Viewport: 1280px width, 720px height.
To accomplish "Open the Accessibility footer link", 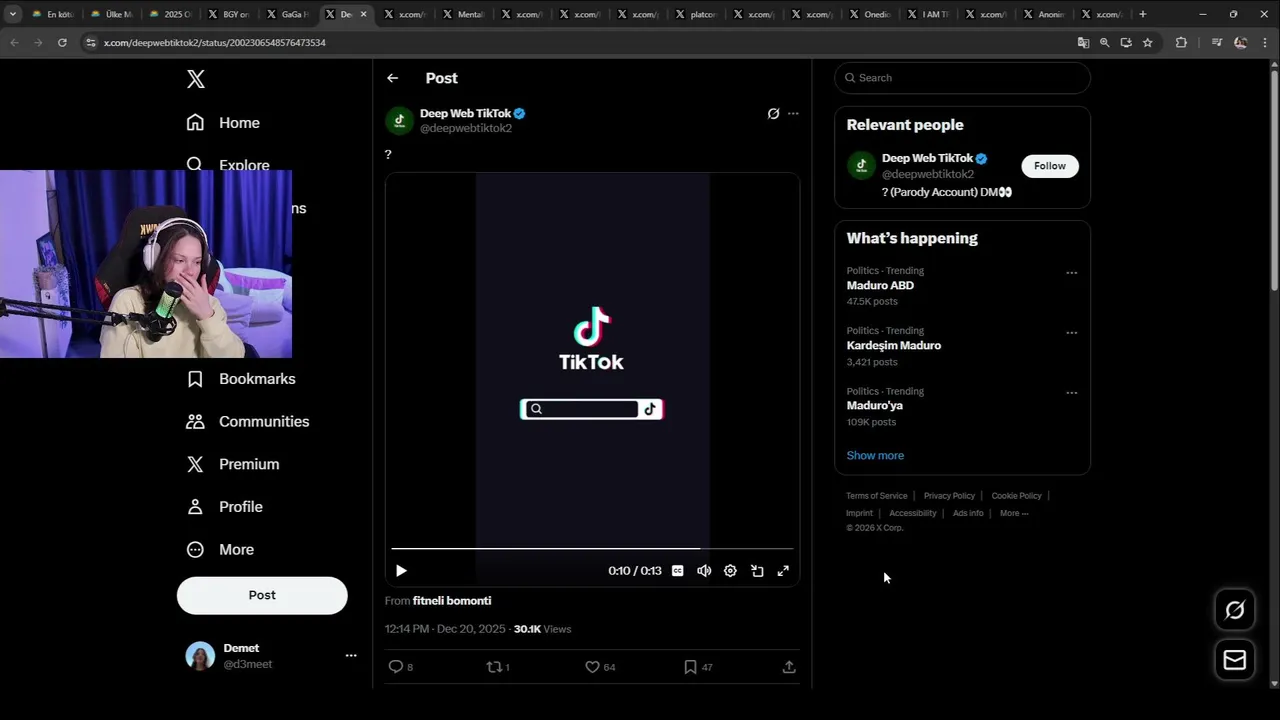I will tap(913, 513).
